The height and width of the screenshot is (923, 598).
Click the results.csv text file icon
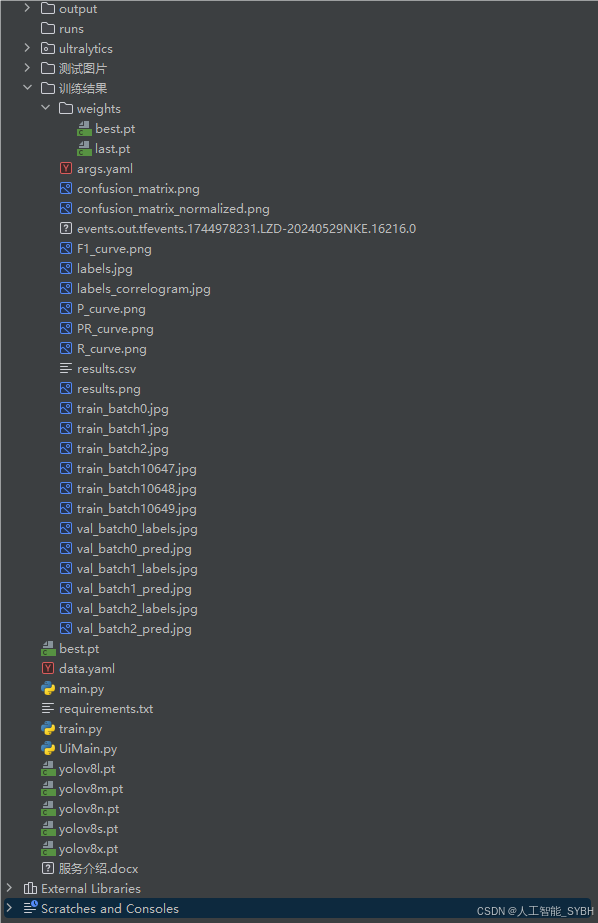(x=66, y=368)
